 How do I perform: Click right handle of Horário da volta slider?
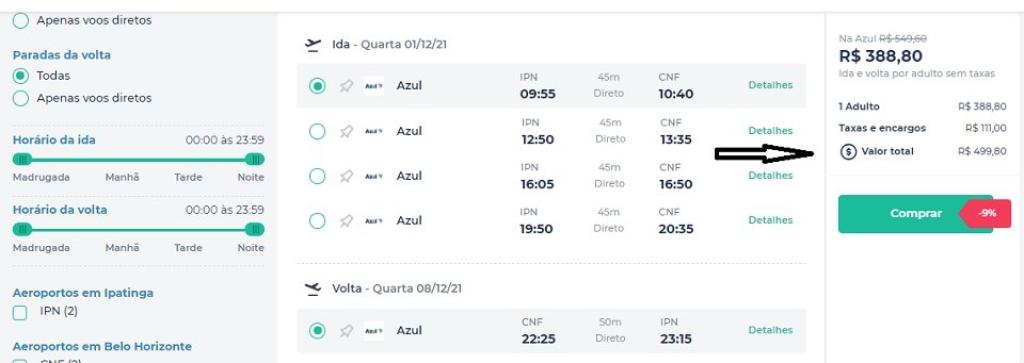(255, 229)
